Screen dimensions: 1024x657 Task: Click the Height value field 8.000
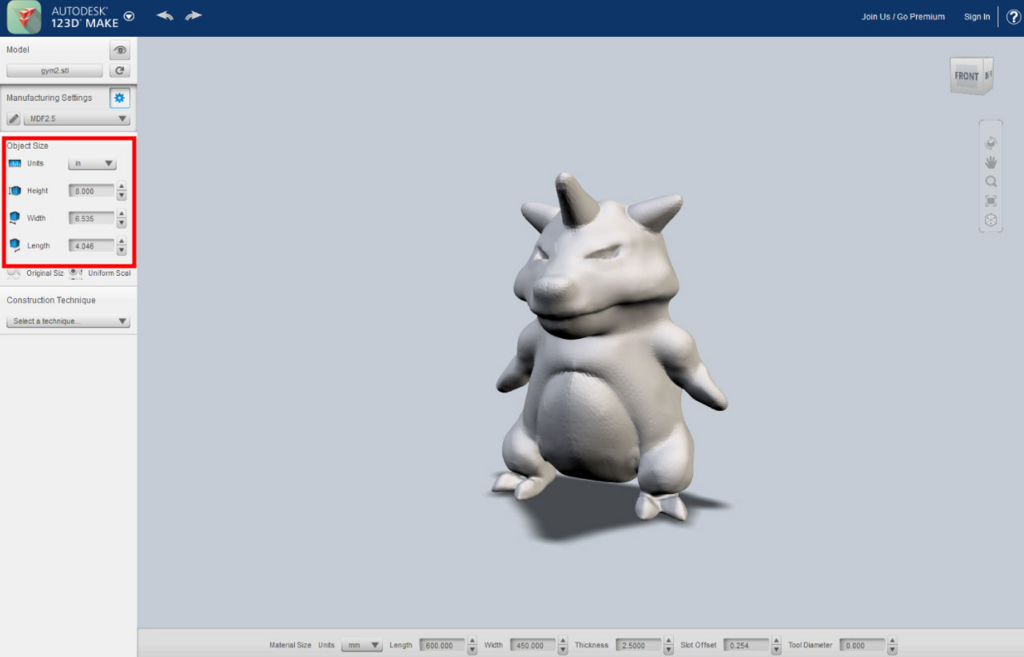[x=91, y=191]
